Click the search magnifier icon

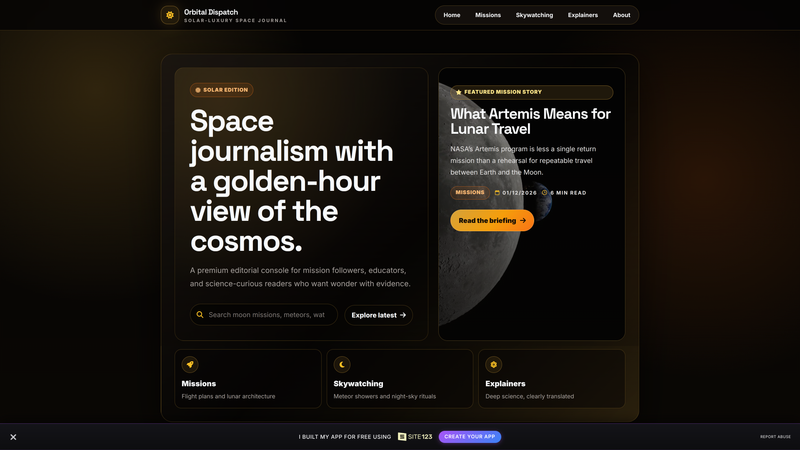200,315
